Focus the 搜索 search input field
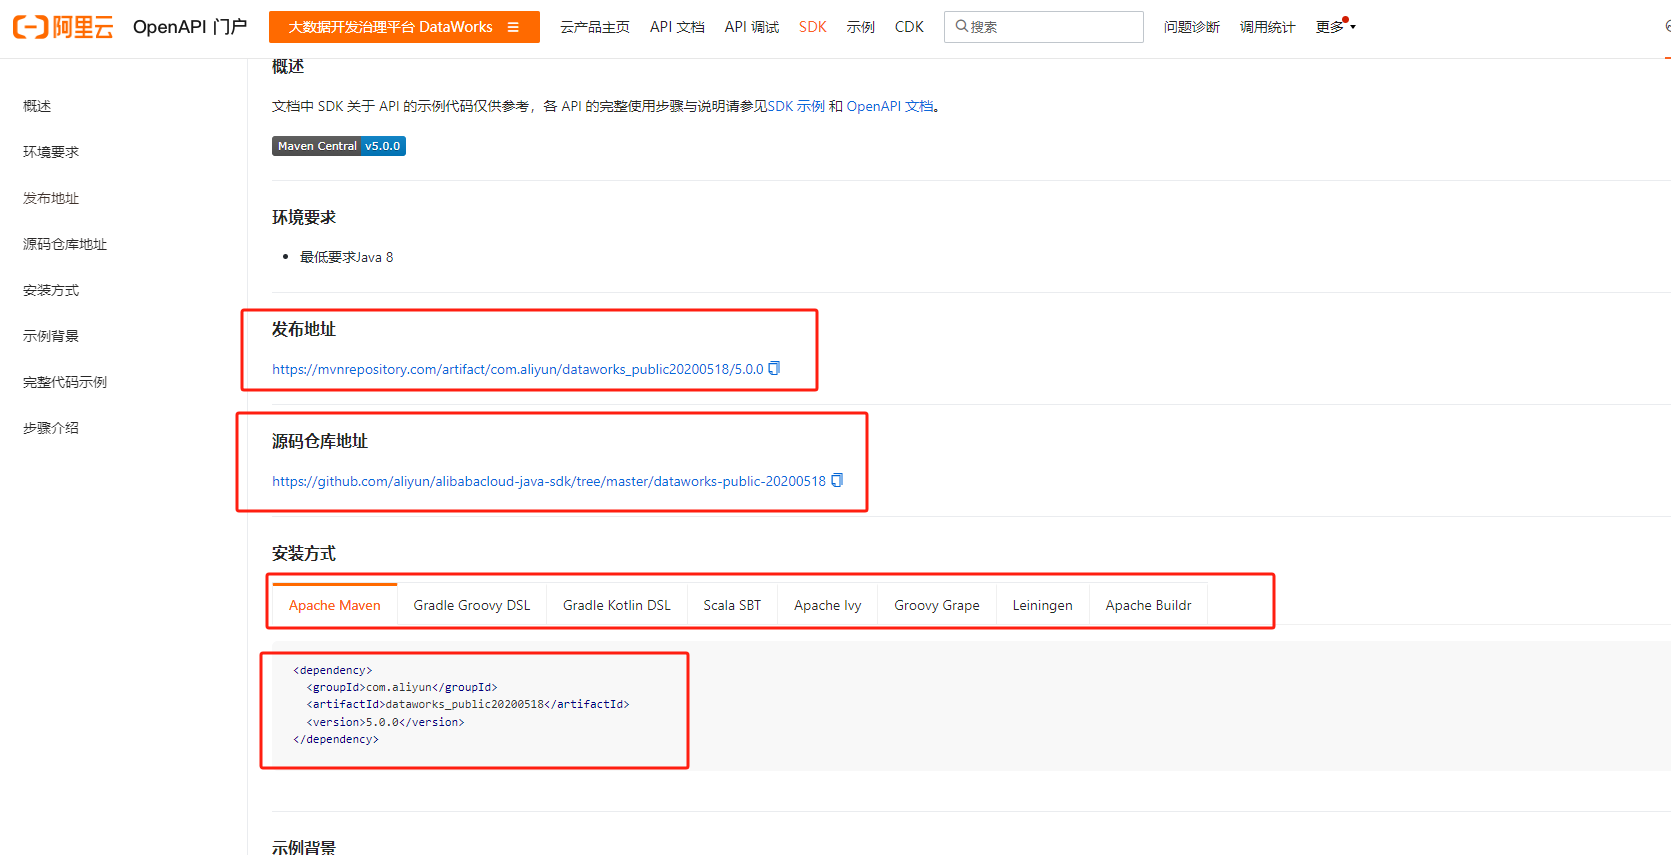Image resolution: width=1671 pixels, height=855 pixels. click(1044, 27)
